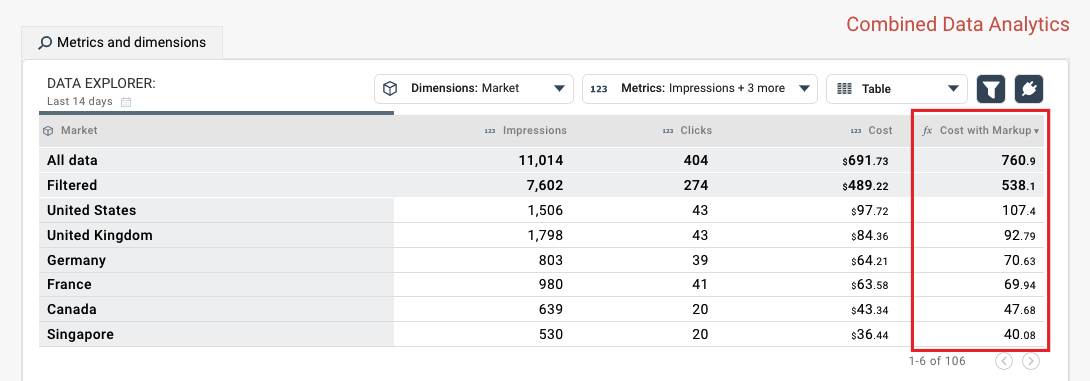The height and width of the screenshot is (381, 1090).
Task: Click the calendar icon beside Last 14 days
Action: point(126,102)
